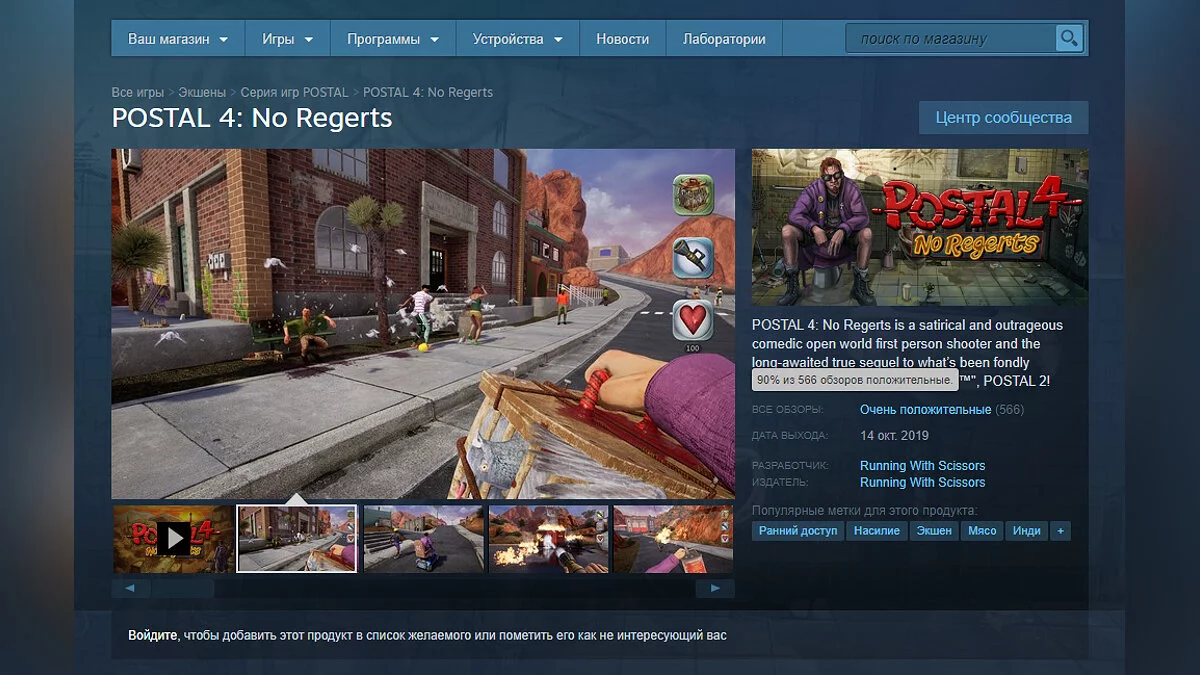
Task: Open the publisher 'Running With Scissors' link
Action: [x=922, y=482]
